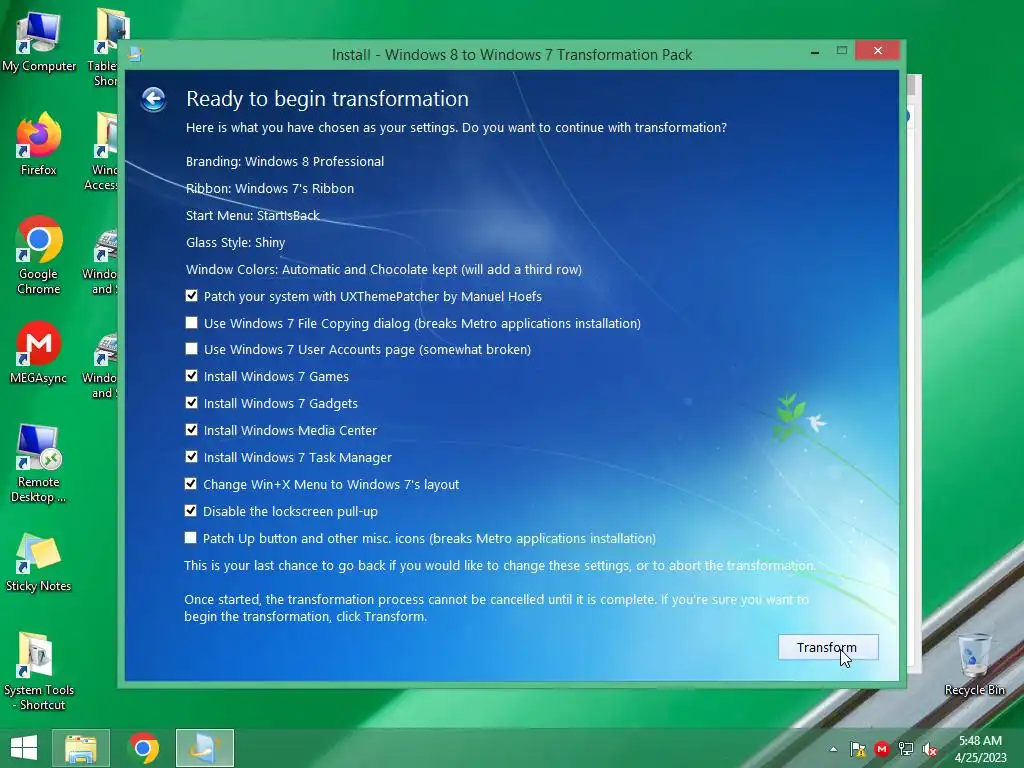Viewport: 1024px width, 768px height.
Task: Launch Firefox from the desktop
Action: point(39,144)
